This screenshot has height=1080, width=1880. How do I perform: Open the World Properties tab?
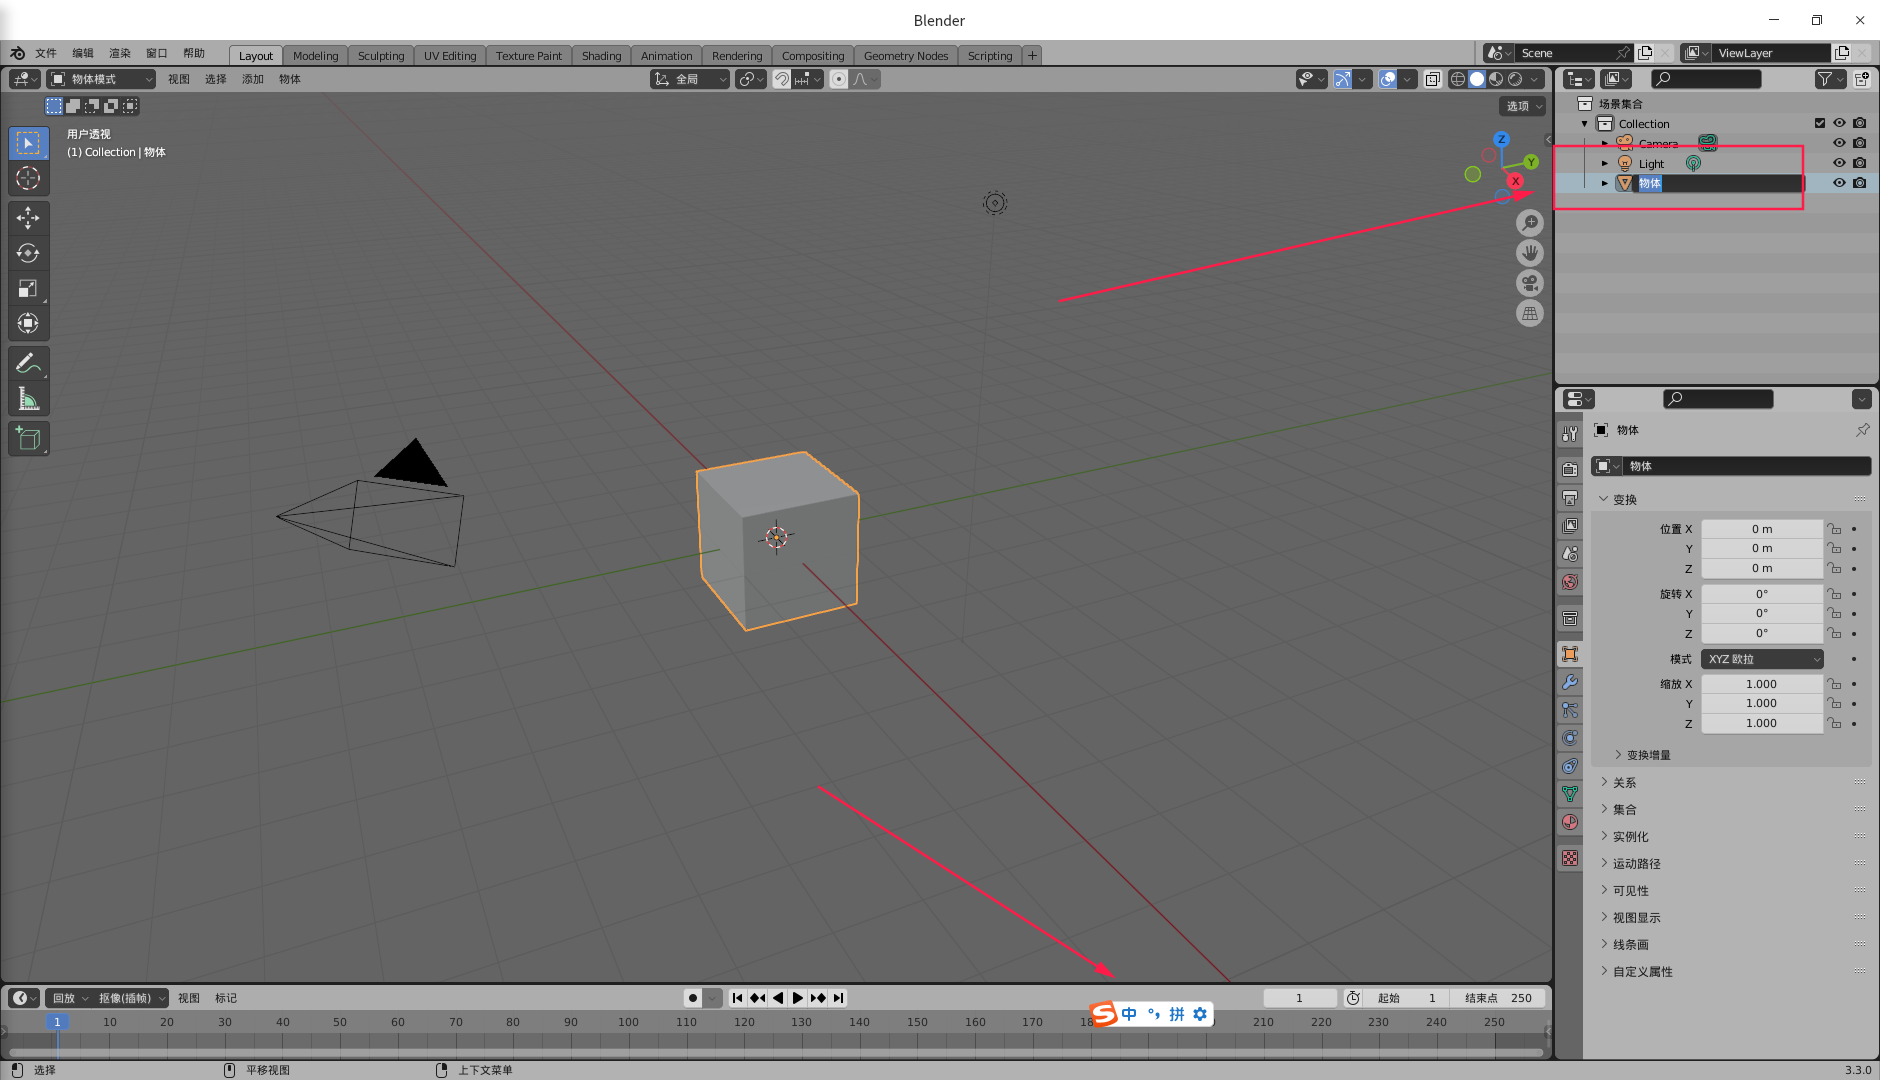click(x=1570, y=582)
